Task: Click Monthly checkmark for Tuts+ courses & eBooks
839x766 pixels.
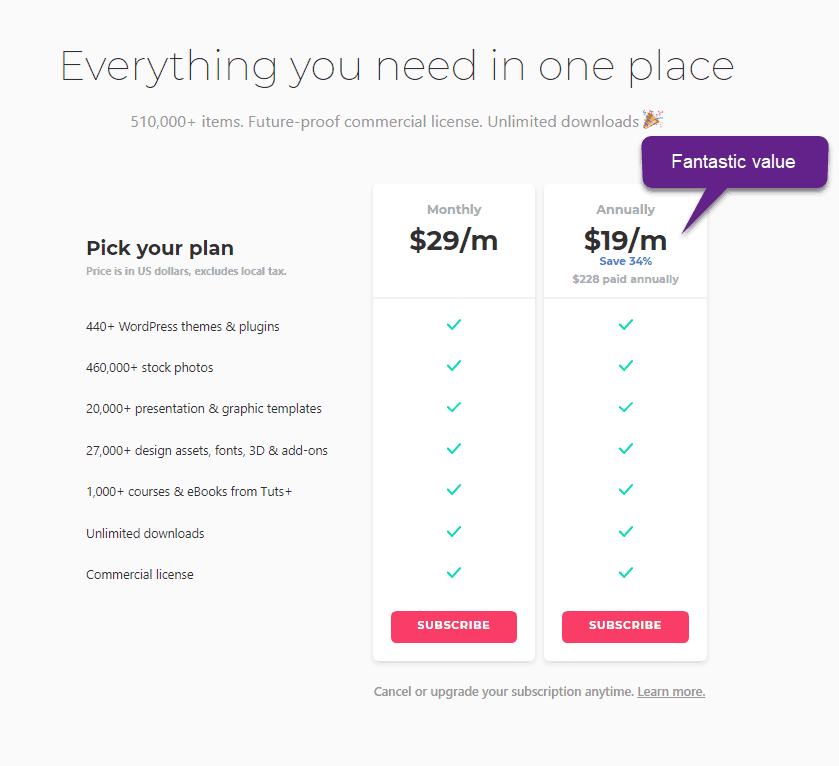Action: tap(454, 489)
